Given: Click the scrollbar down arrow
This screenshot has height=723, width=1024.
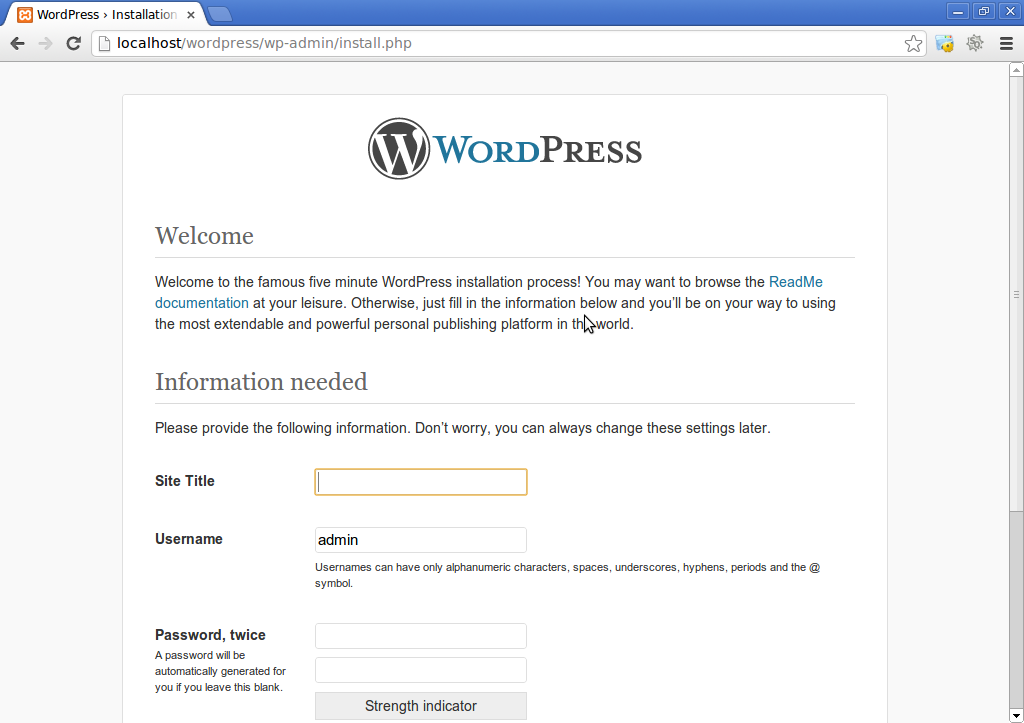Looking at the screenshot, I should click(x=1016, y=716).
